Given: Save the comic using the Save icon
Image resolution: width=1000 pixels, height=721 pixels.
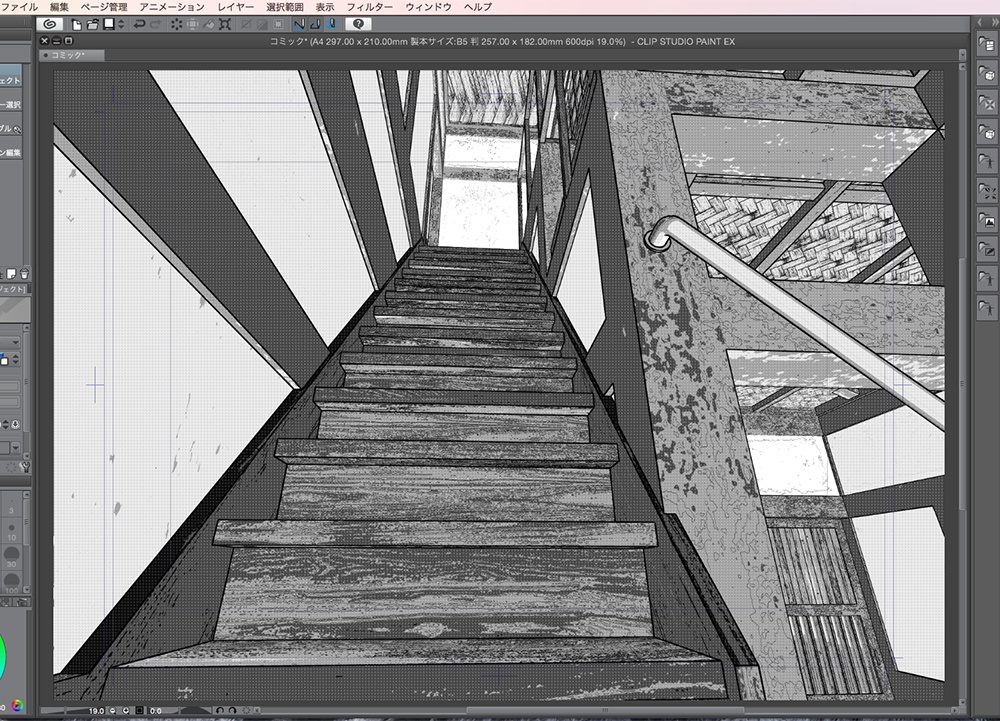Looking at the screenshot, I should pyautogui.click(x=107, y=24).
